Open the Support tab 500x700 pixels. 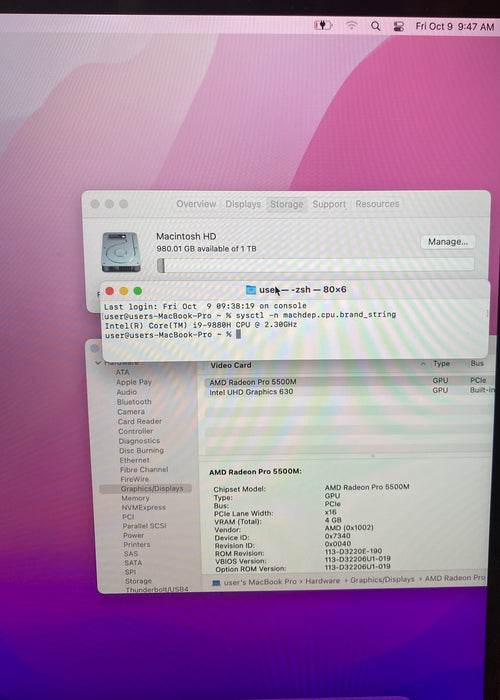329,204
